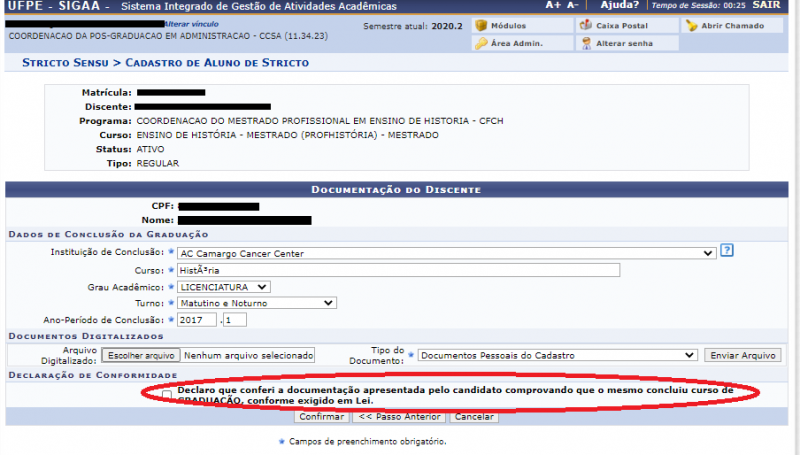The height and width of the screenshot is (455, 800).
Task: Click the Abrir Chamado menu label
Action: 733,26
